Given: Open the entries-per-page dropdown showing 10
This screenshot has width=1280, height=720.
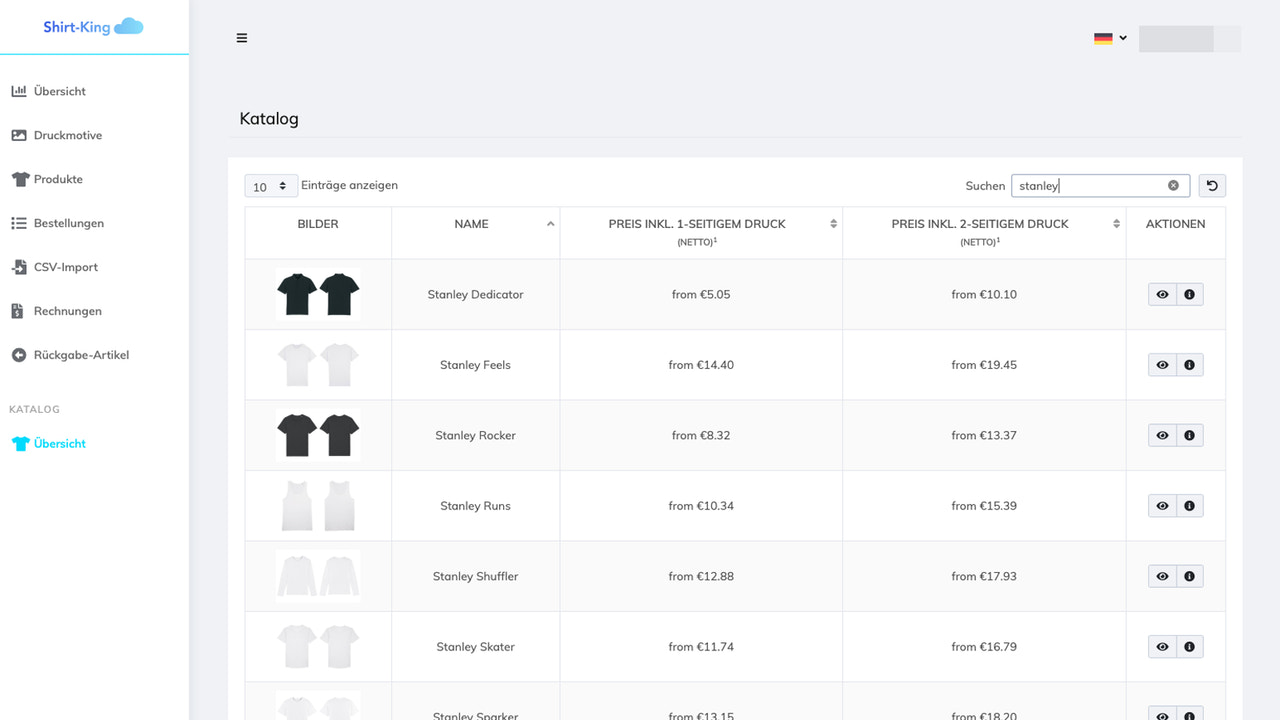Looking at the screenshot, I should pyautogui.click(x=270, y=185).
